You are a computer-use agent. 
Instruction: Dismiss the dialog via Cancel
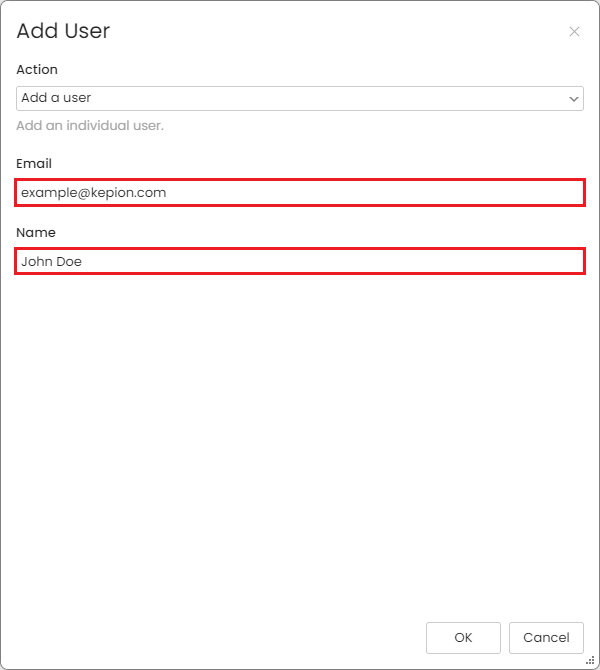546,638
